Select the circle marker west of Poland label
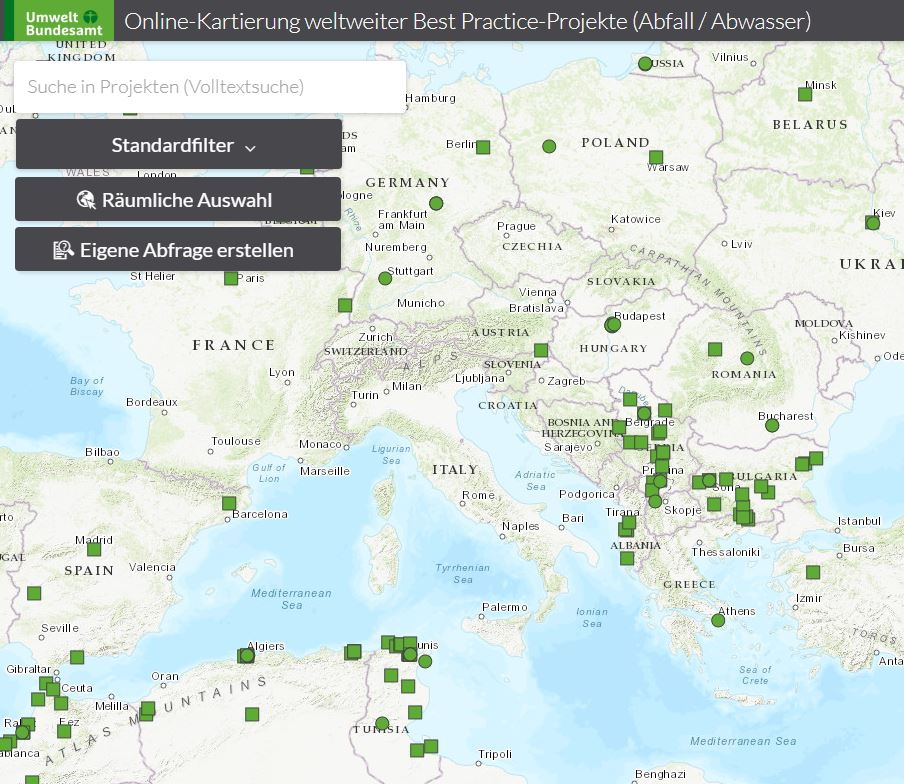The height and width of the screenshot is (784, 904). click(549, 146)
